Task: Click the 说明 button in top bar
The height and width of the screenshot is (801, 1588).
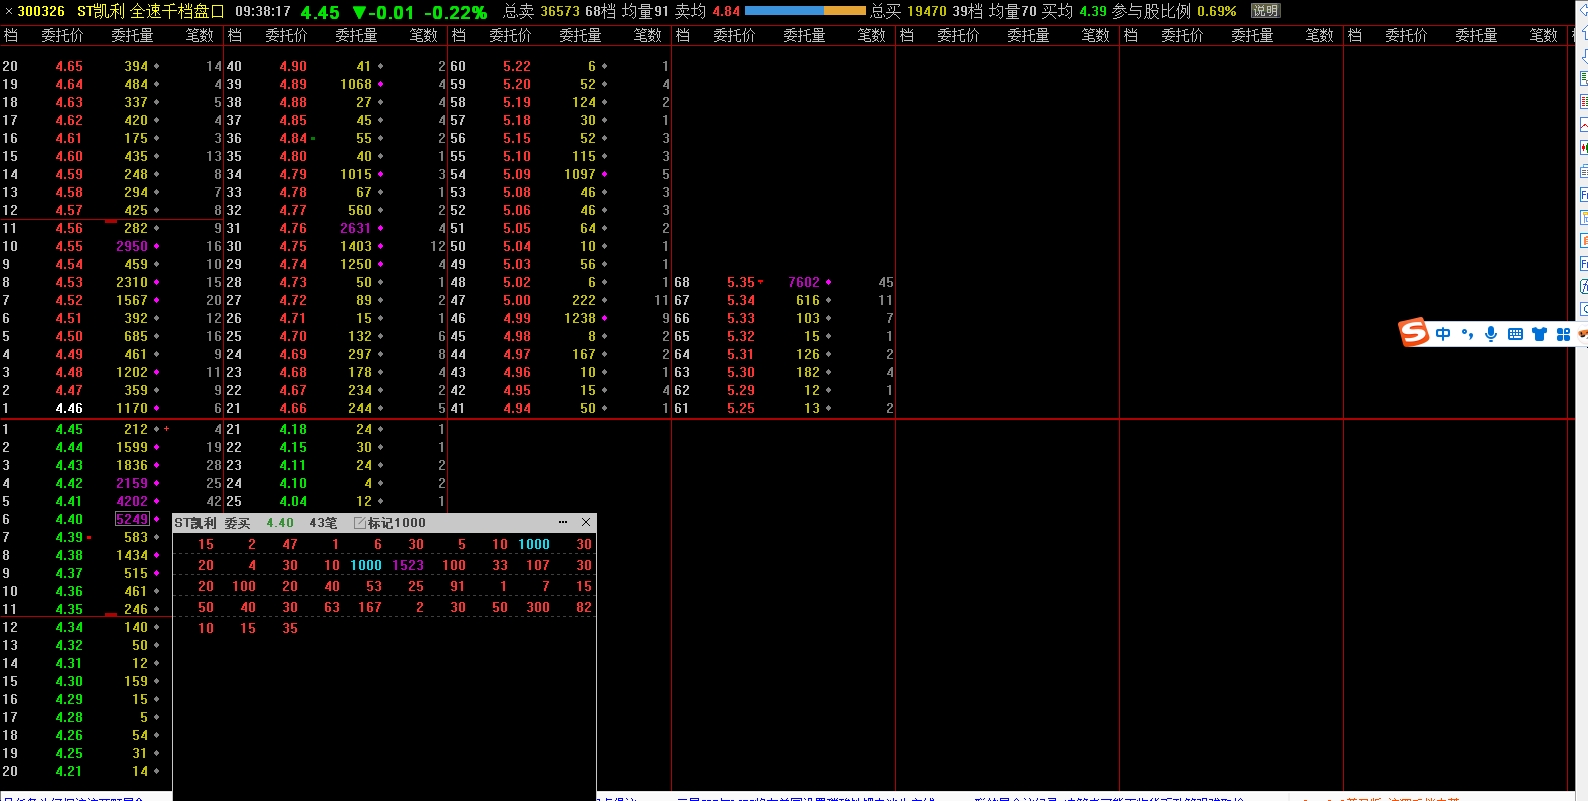Action: 1266,11
